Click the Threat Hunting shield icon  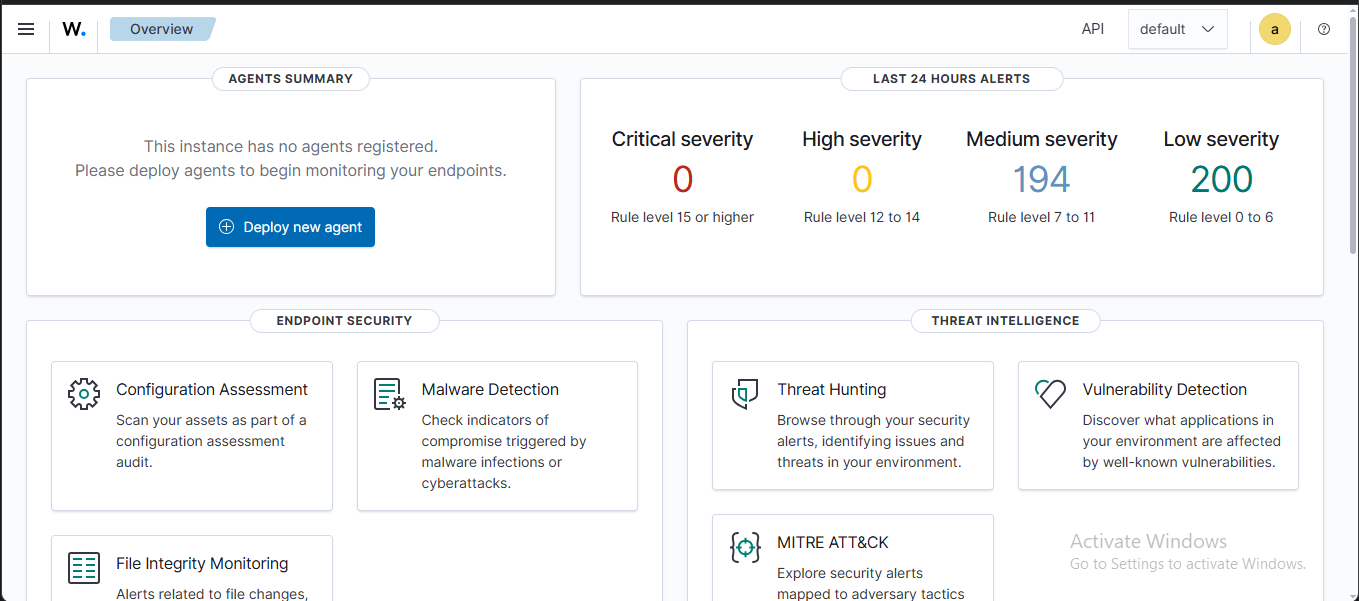pos(745,394)
